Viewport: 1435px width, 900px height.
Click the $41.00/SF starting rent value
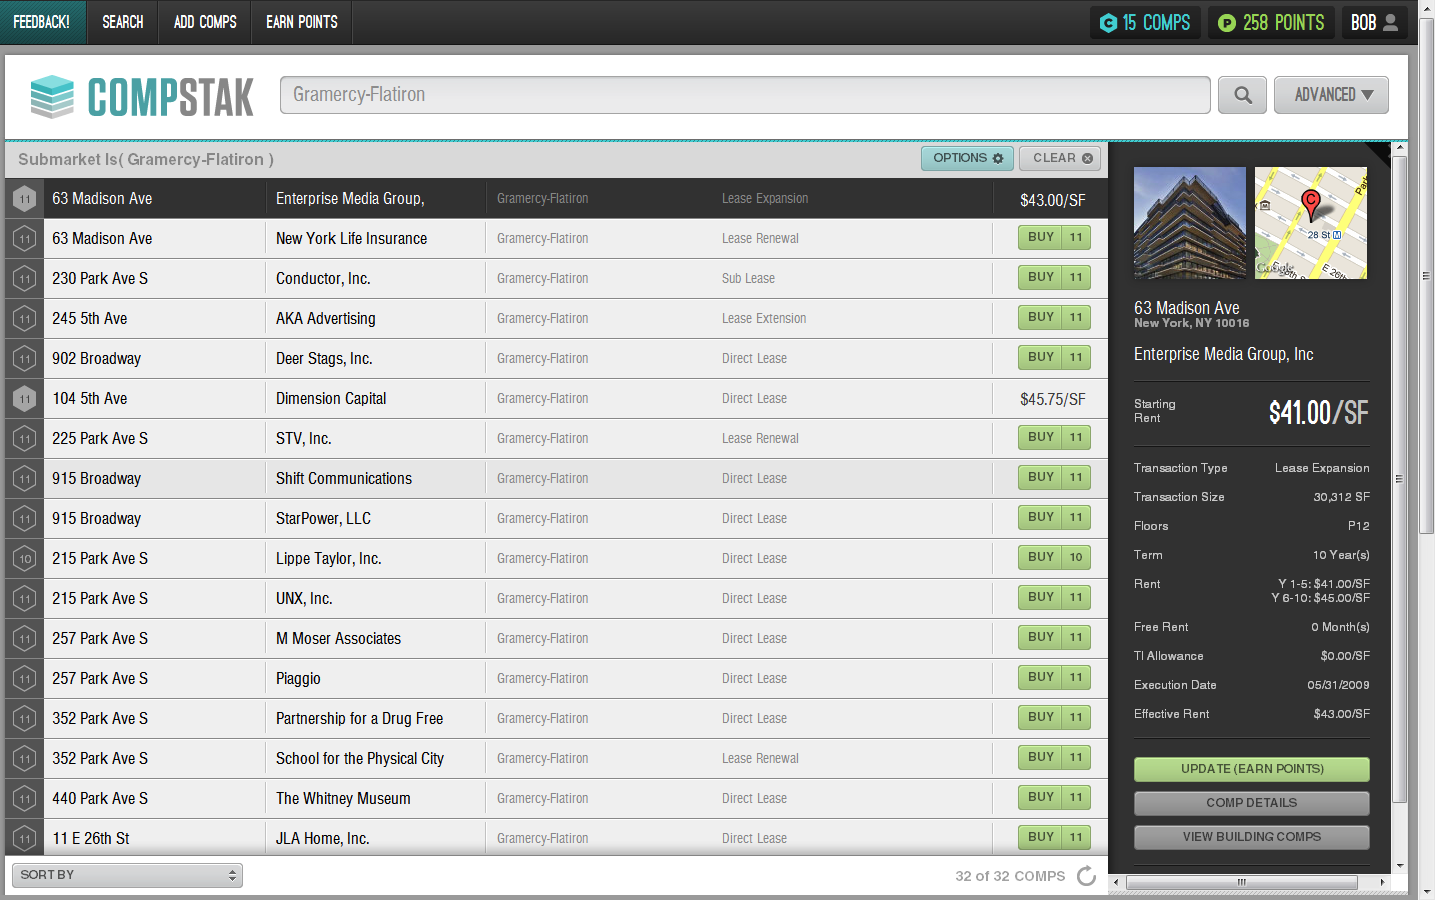pos(1319,412)
